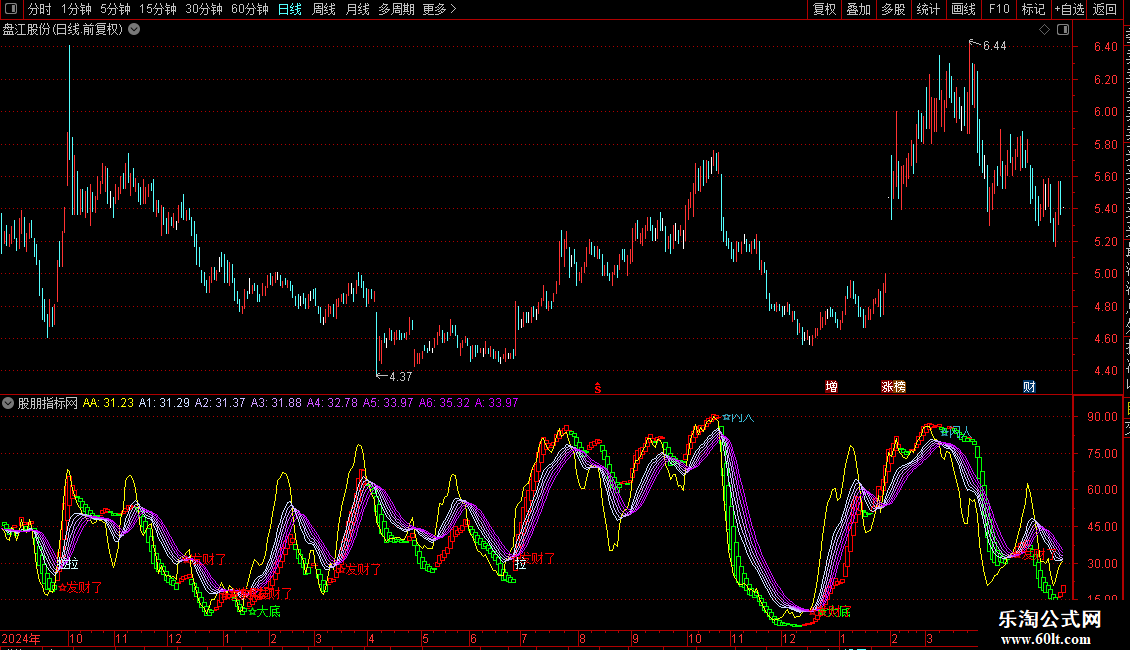Click the A5: 33.97 indicator value

pos(388,403)
